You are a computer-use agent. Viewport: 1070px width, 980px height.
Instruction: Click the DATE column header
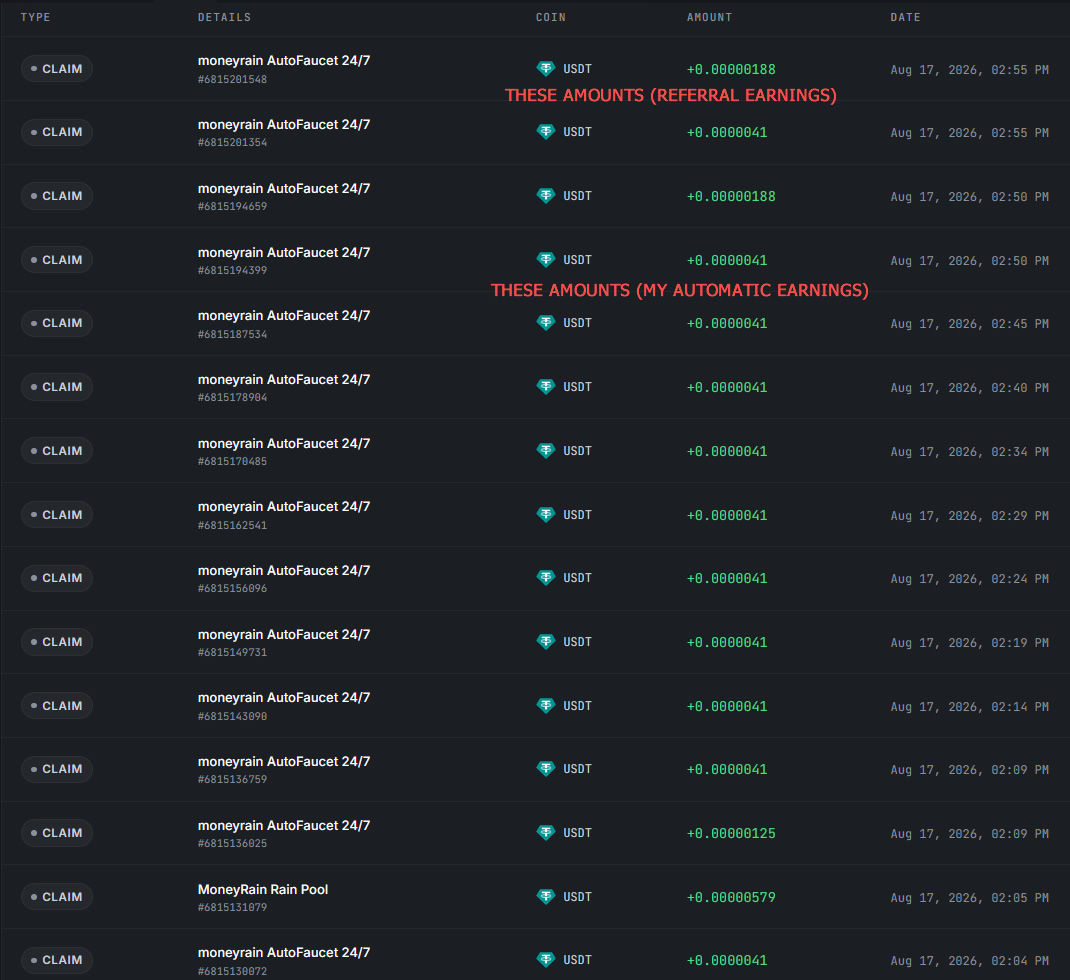click(906, 17)
